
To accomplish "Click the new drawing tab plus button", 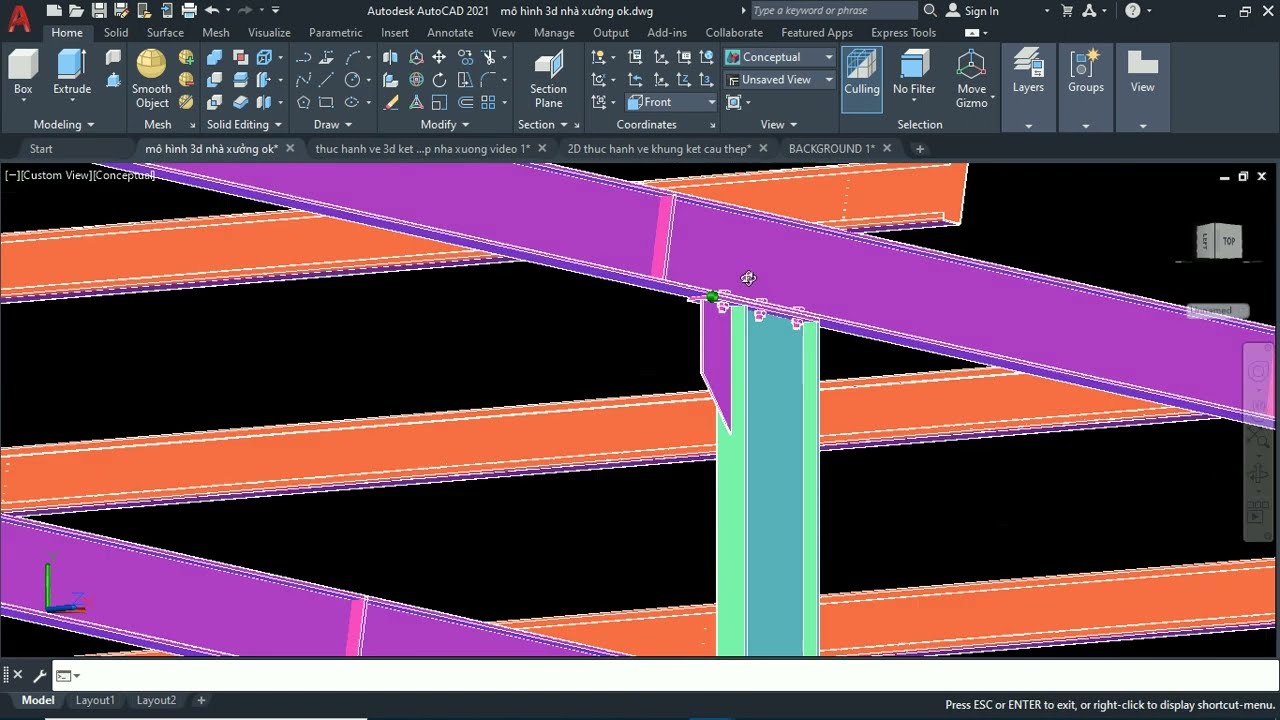I will (x=920, y=149).
